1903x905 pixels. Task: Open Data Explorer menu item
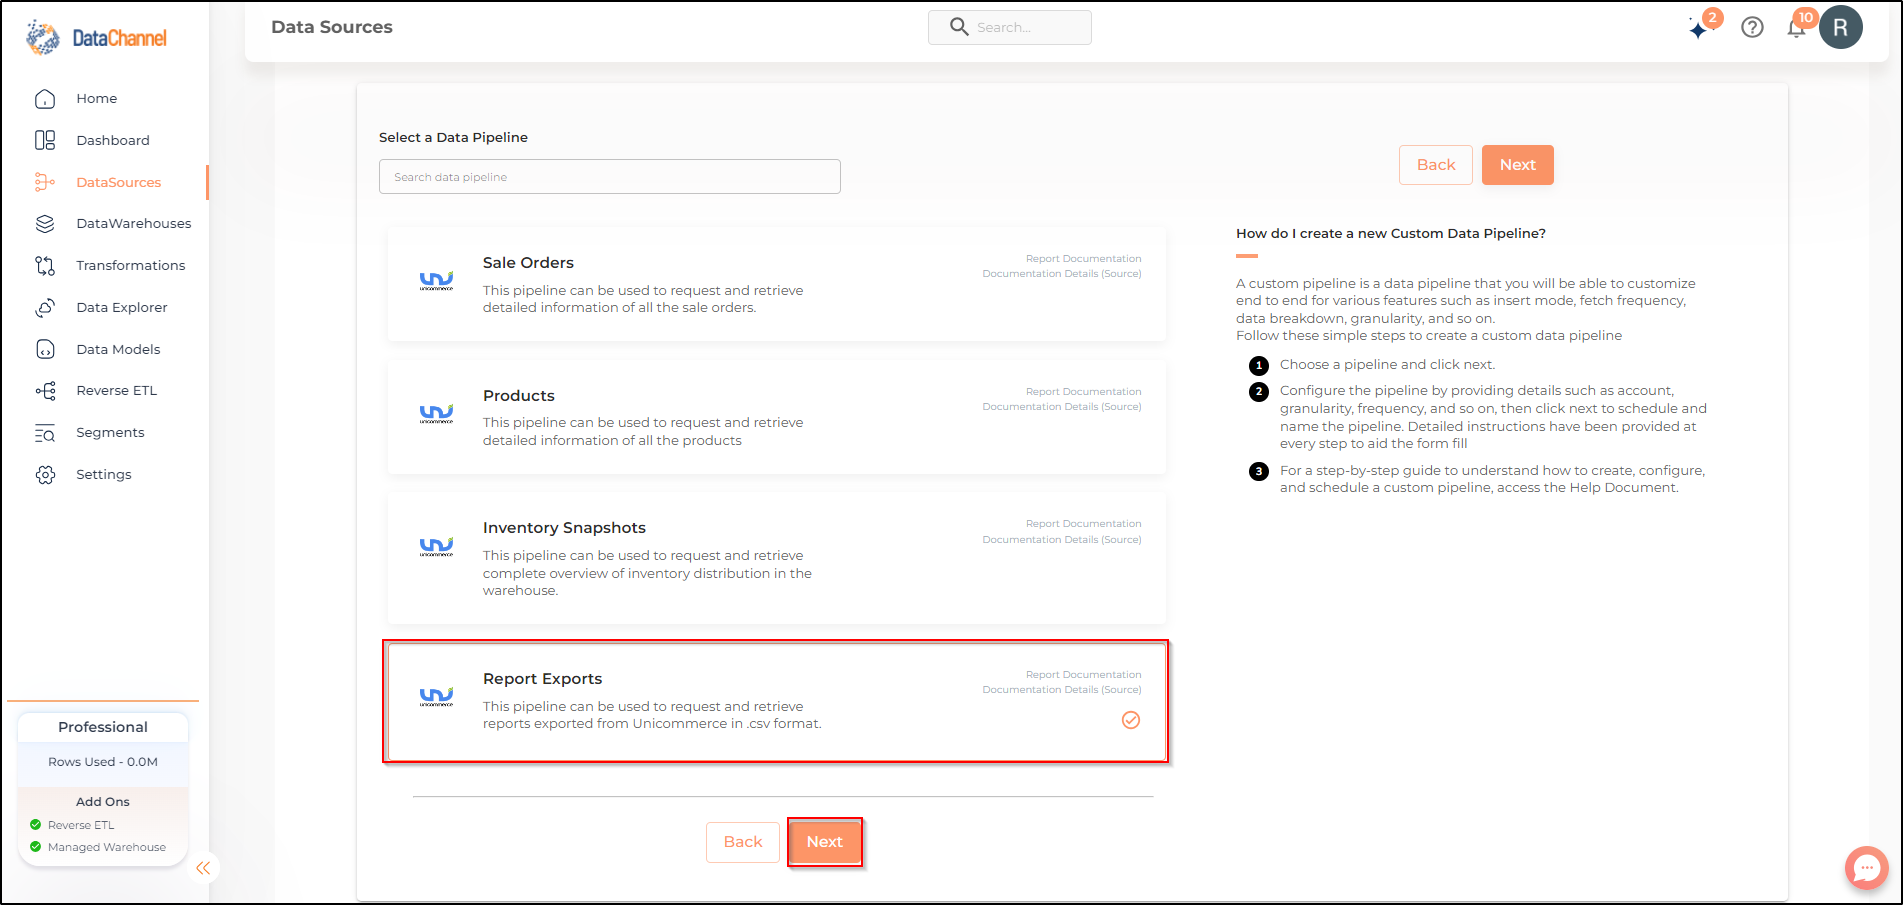(122, 307)
